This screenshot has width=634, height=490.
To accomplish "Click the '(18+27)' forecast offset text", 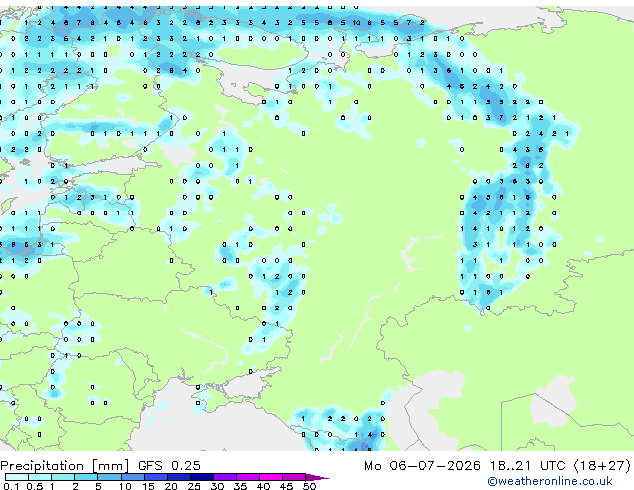I will 602,466.
